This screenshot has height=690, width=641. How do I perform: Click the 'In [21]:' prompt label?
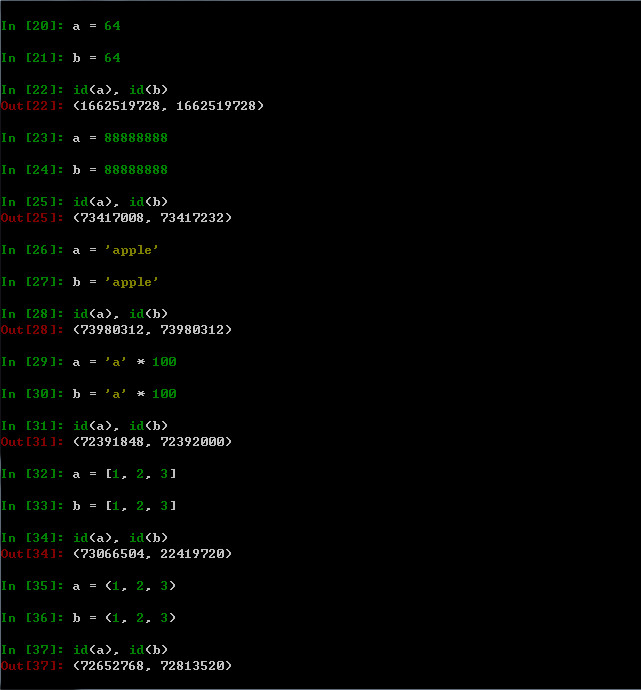[32, 58]
